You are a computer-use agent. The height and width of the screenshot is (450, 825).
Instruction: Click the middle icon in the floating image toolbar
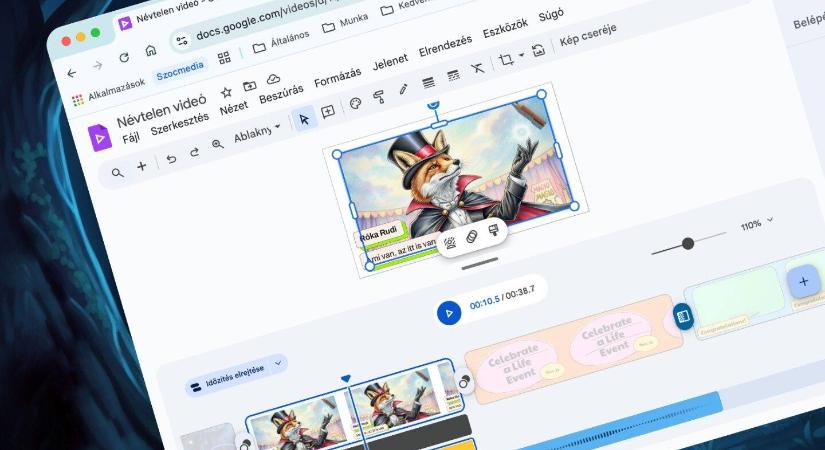tap(472, 237)
